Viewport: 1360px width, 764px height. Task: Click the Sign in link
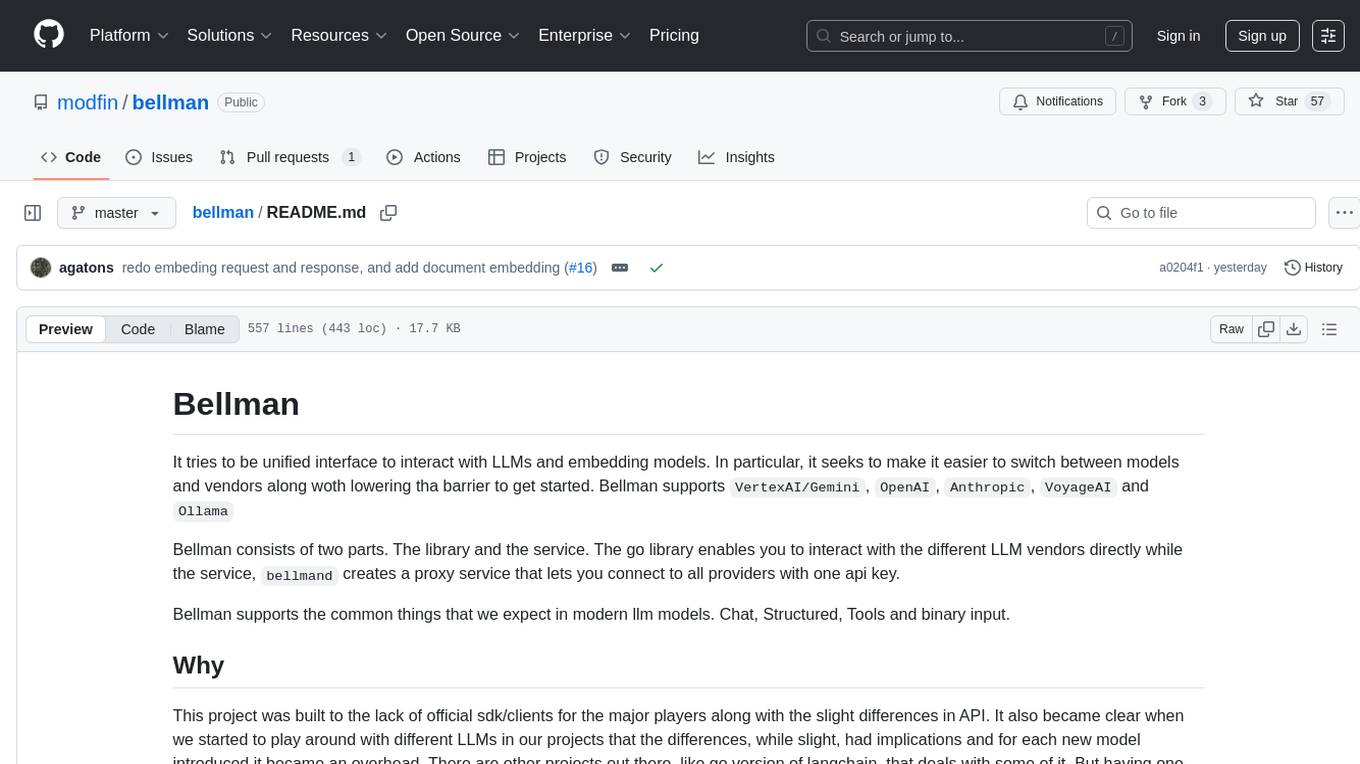click(1178, 36)
